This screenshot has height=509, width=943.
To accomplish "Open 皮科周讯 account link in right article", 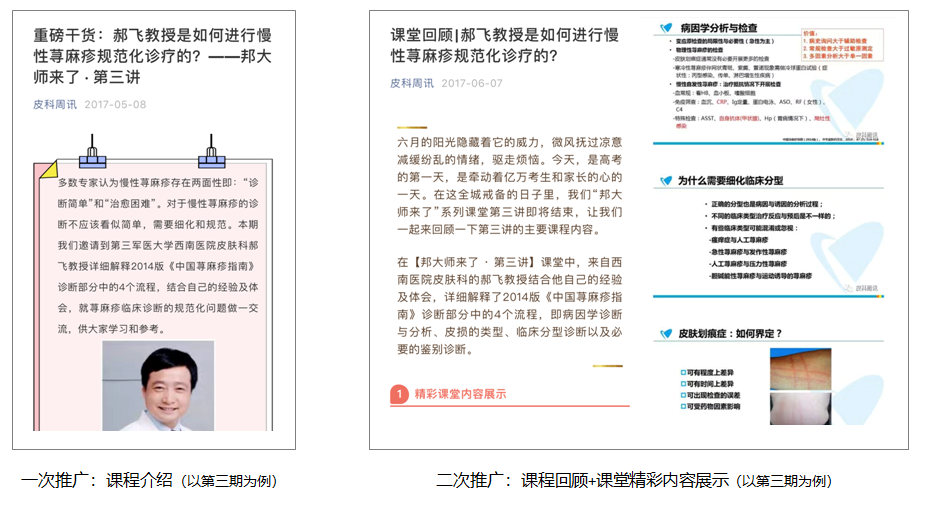I will [412, 83].
